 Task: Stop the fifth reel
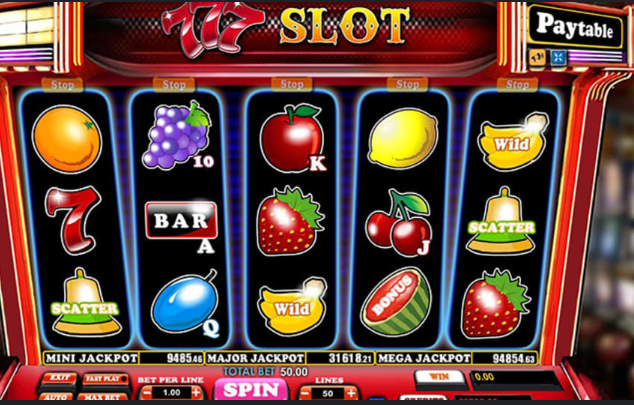[x=517, y=85]
